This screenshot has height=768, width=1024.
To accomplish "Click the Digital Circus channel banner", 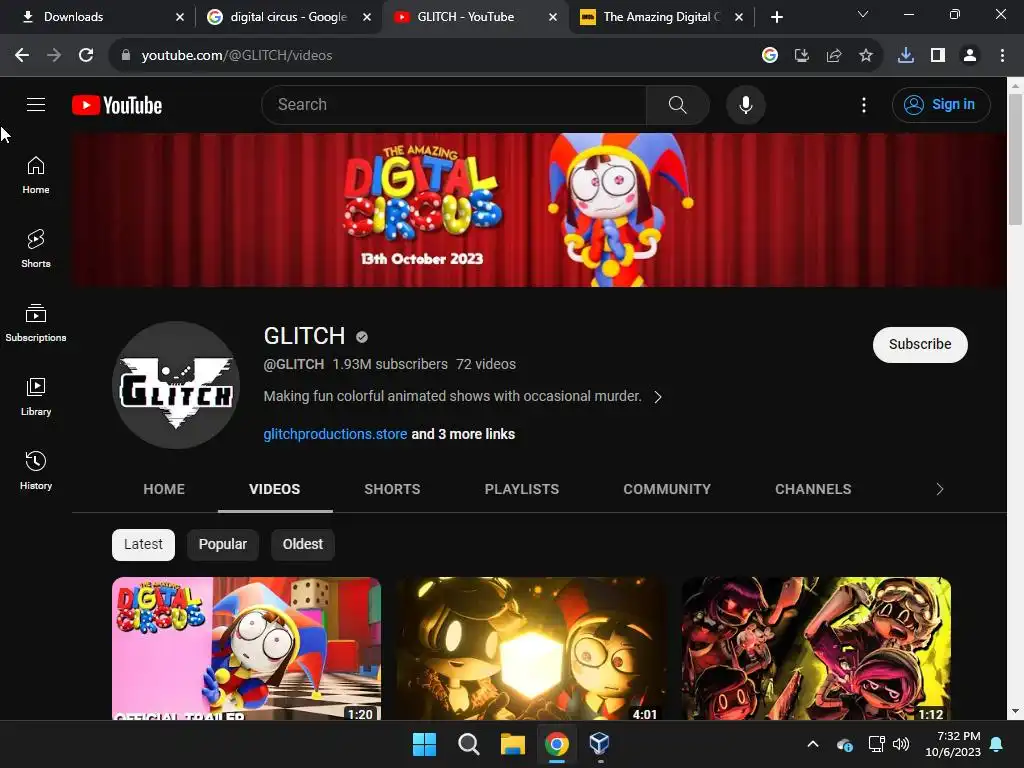I will point(539,210).
